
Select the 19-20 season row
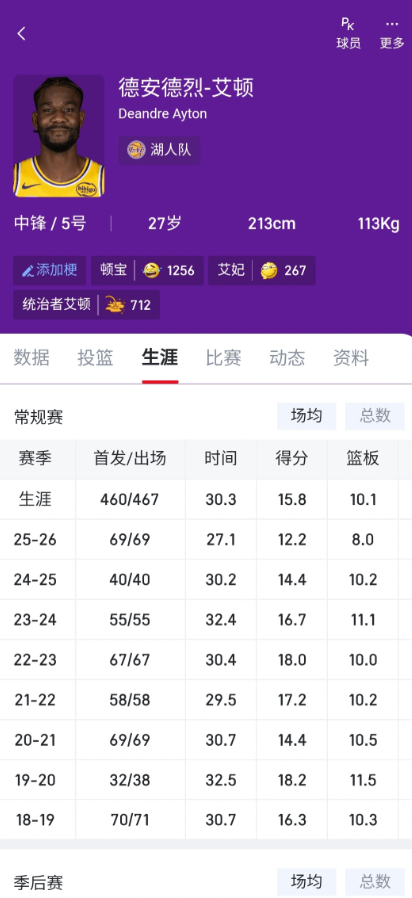click(x=206, y=780)
